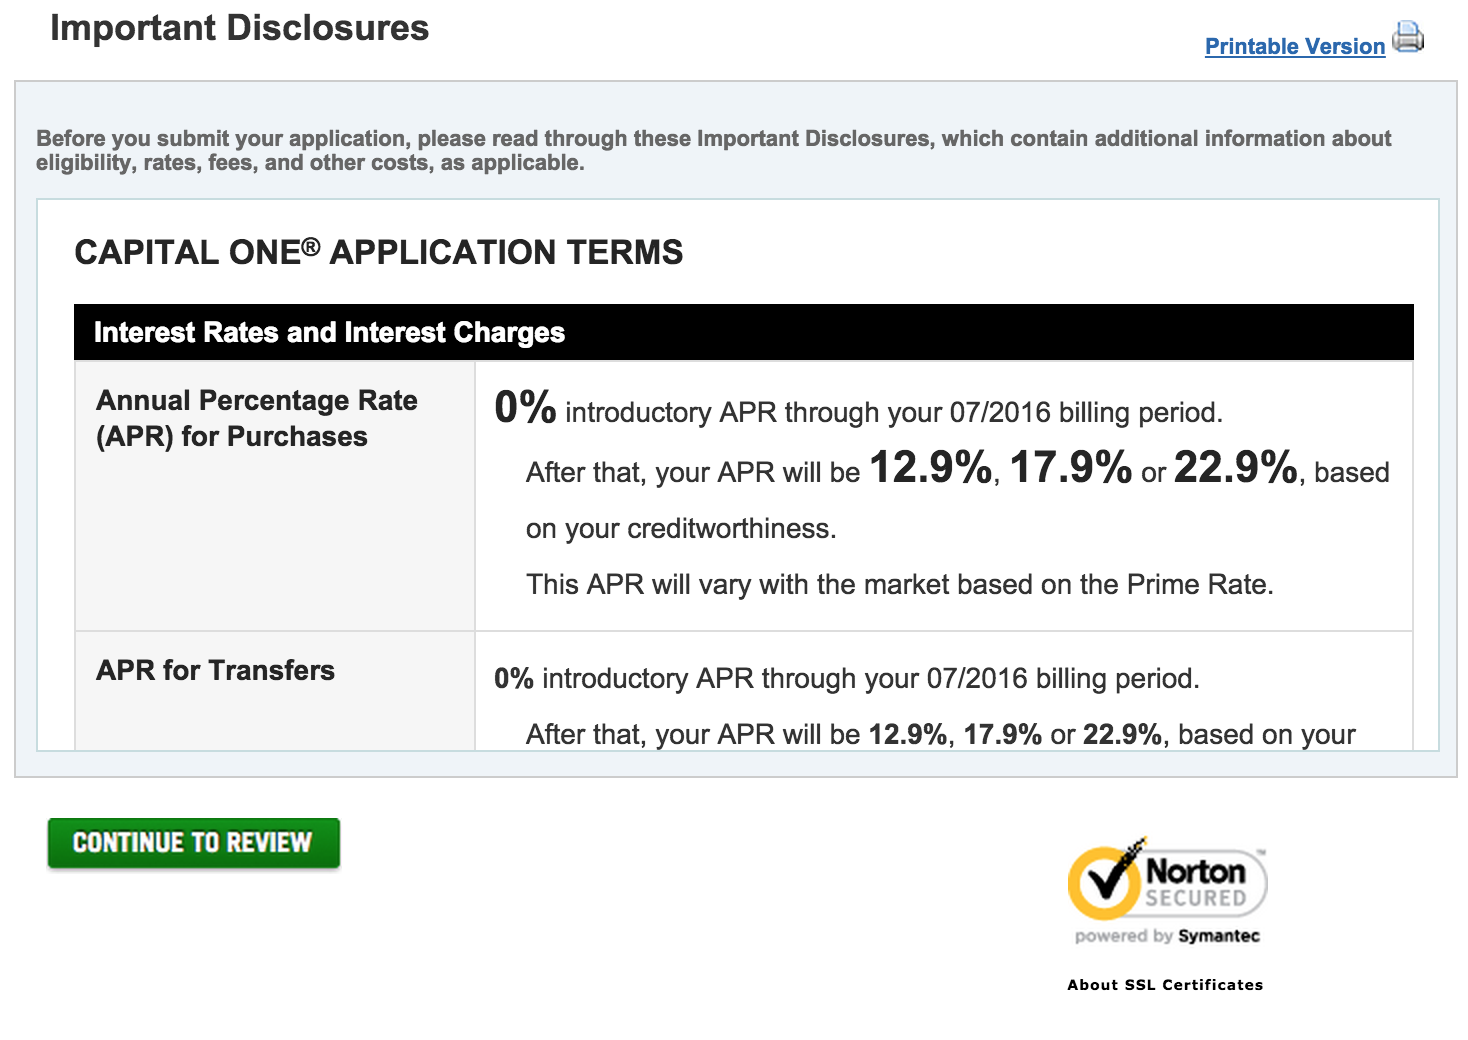Click "powered by Symantec" text
The width and height of the screenshot is (1468, 1040).
point(1167,936)
